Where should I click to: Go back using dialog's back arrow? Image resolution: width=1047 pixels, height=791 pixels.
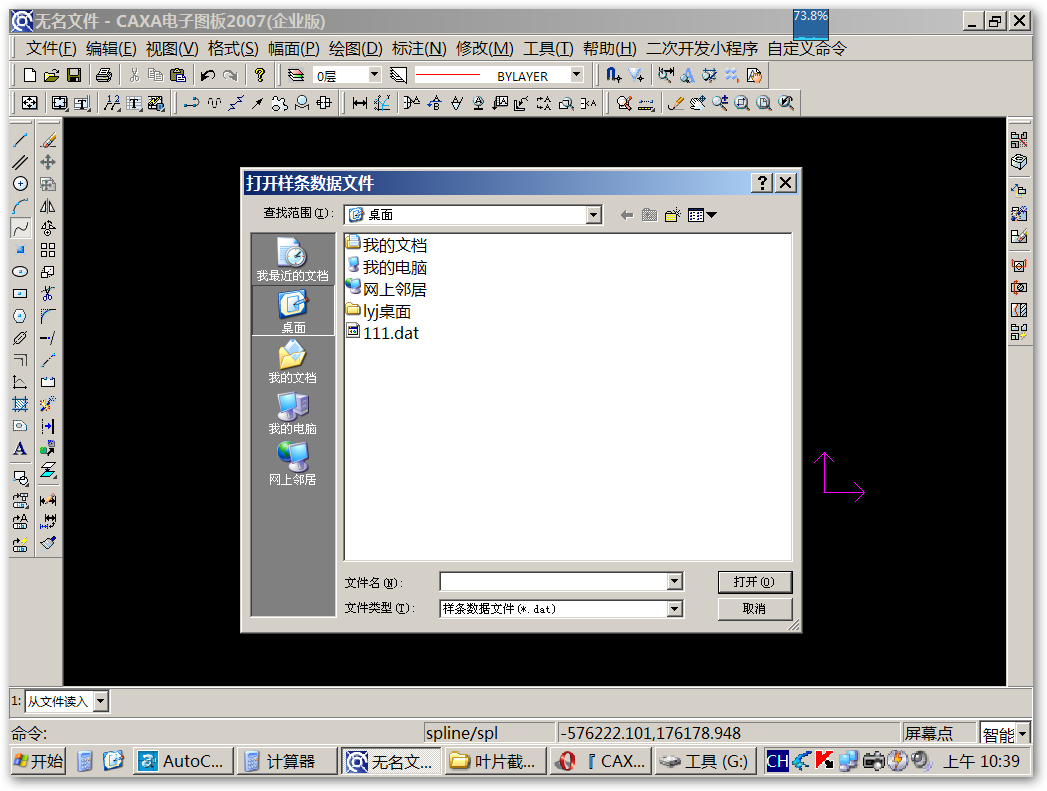point(627,215)
